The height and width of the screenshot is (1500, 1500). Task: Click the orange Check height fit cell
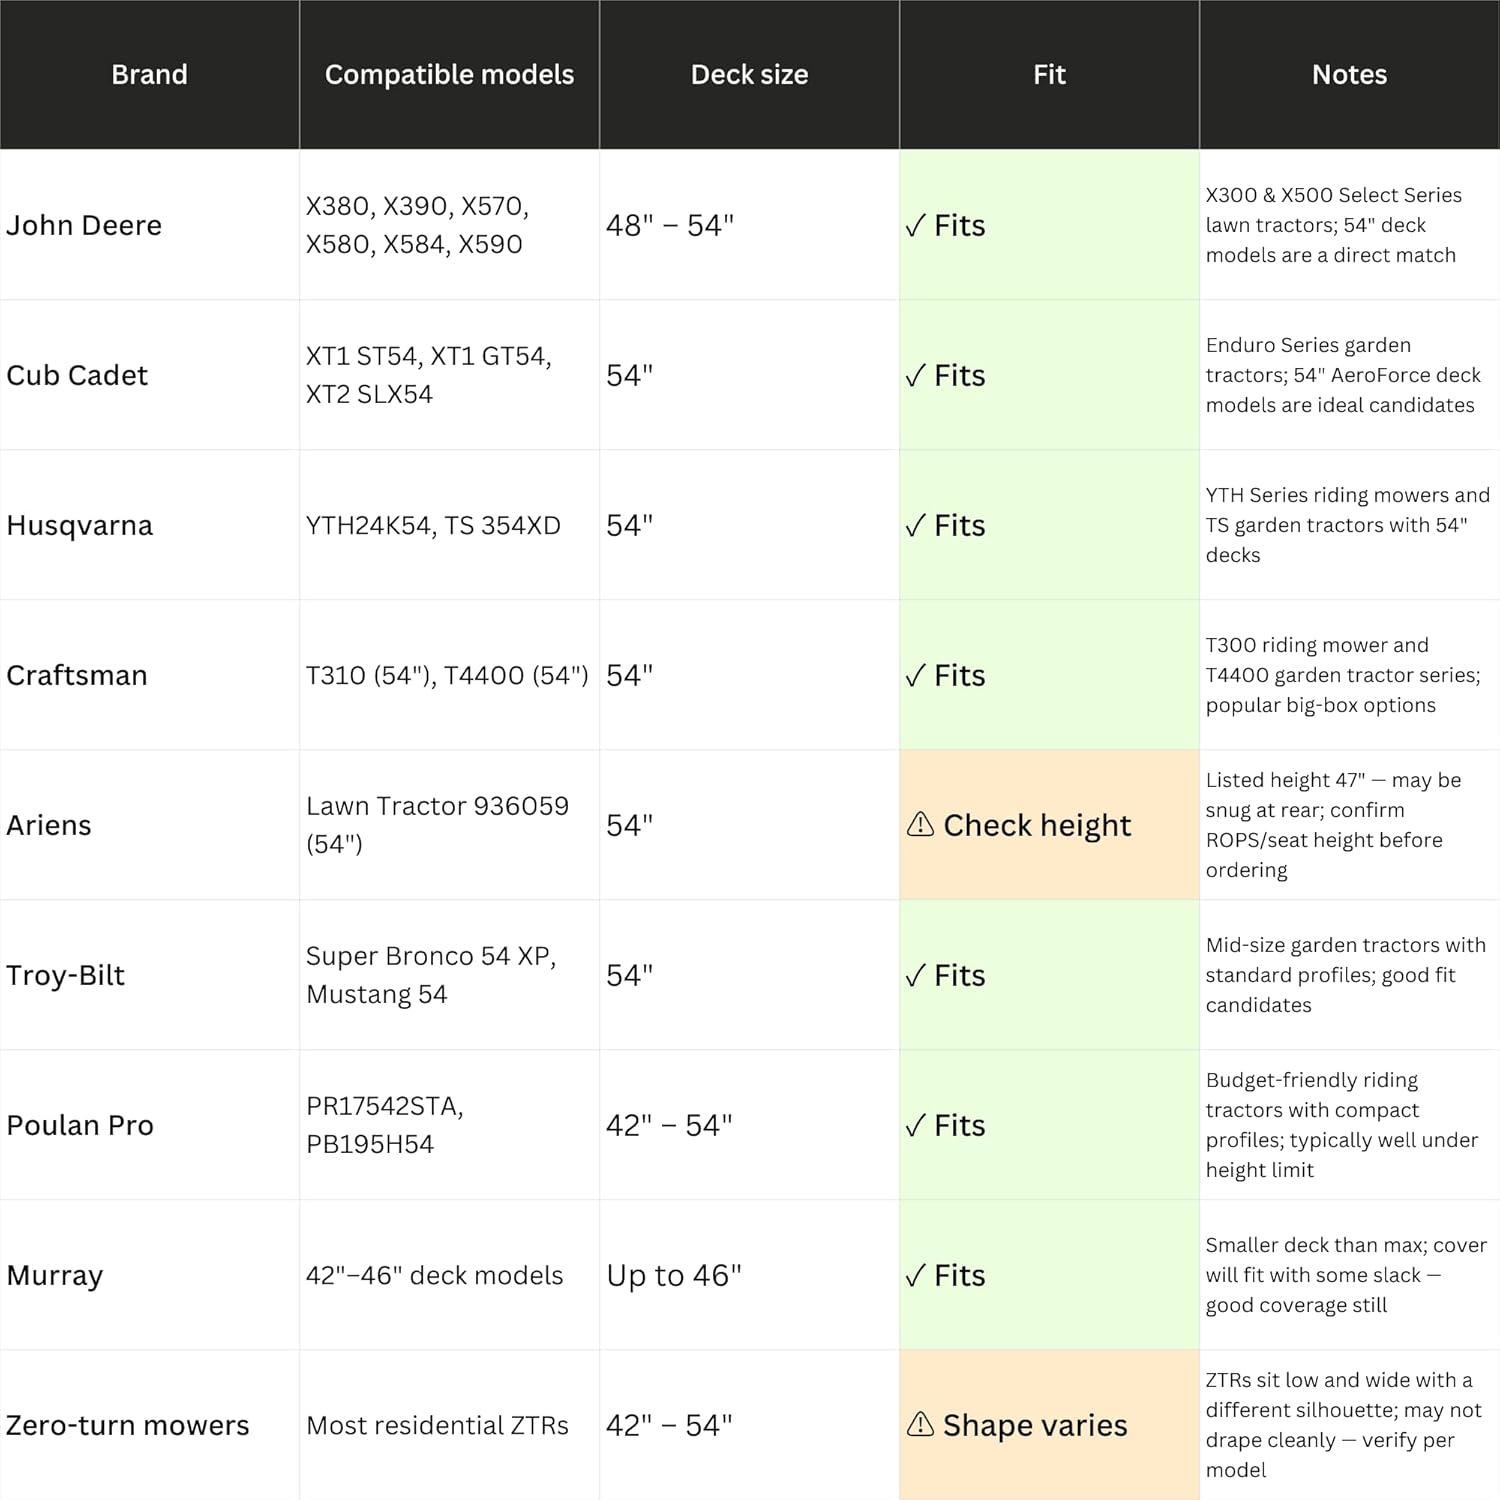[x=1049, y=825]
